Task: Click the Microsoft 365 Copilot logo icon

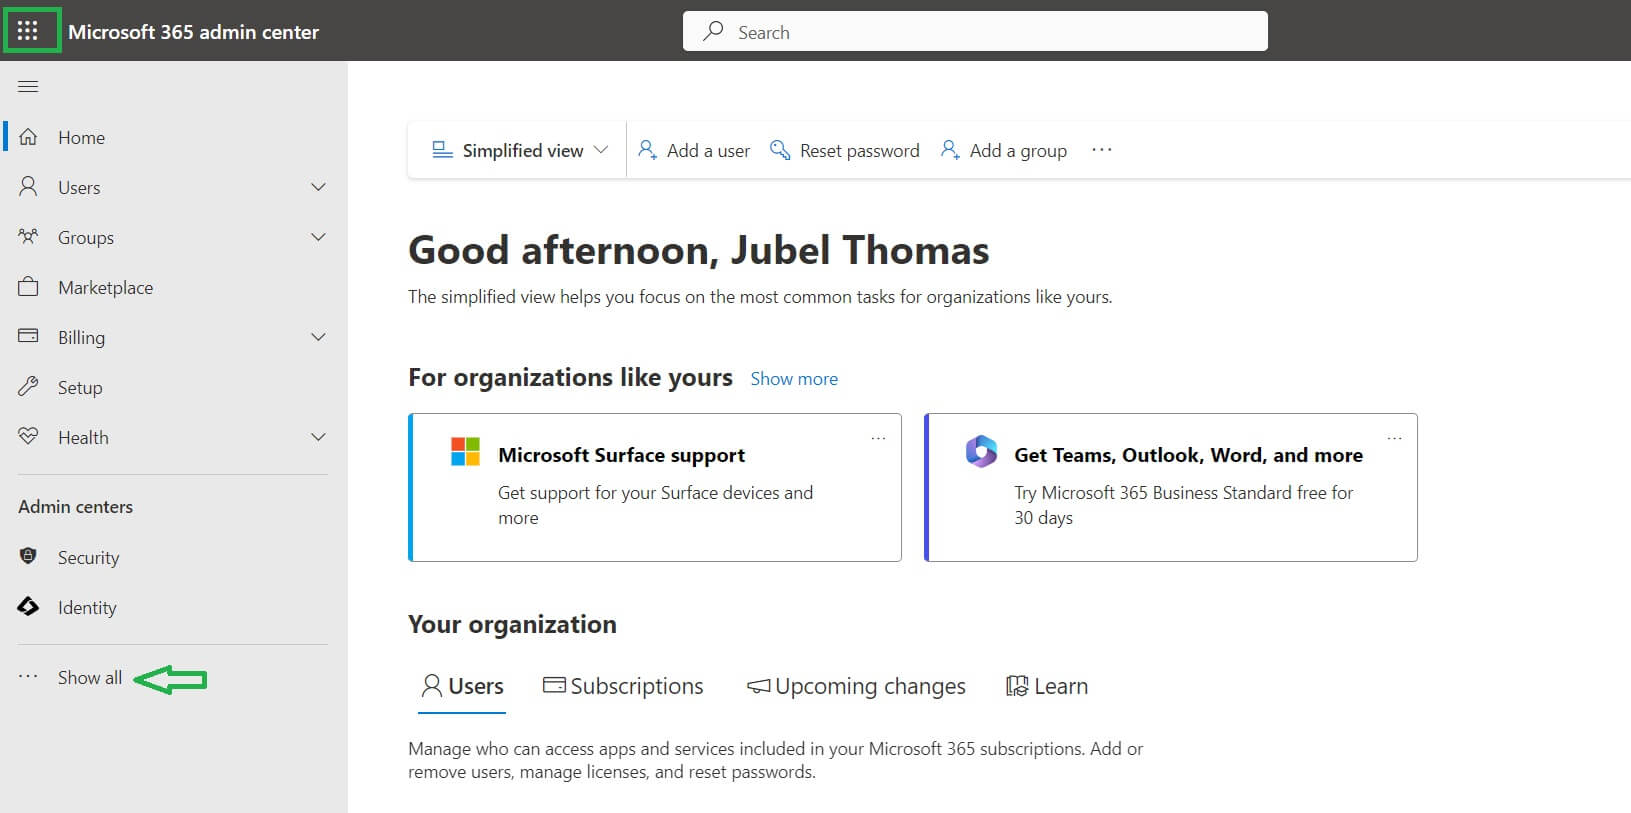Action: tap(981, 451)
